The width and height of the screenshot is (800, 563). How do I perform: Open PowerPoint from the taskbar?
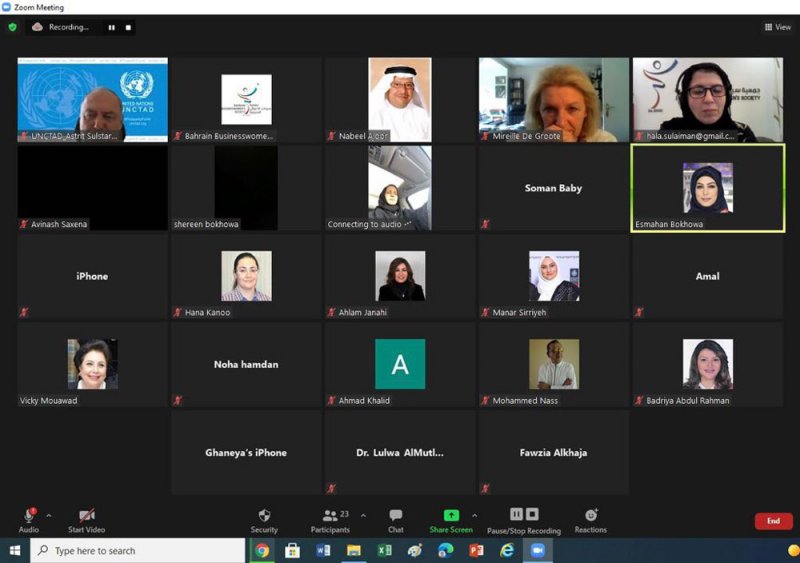tap(476, 551)
